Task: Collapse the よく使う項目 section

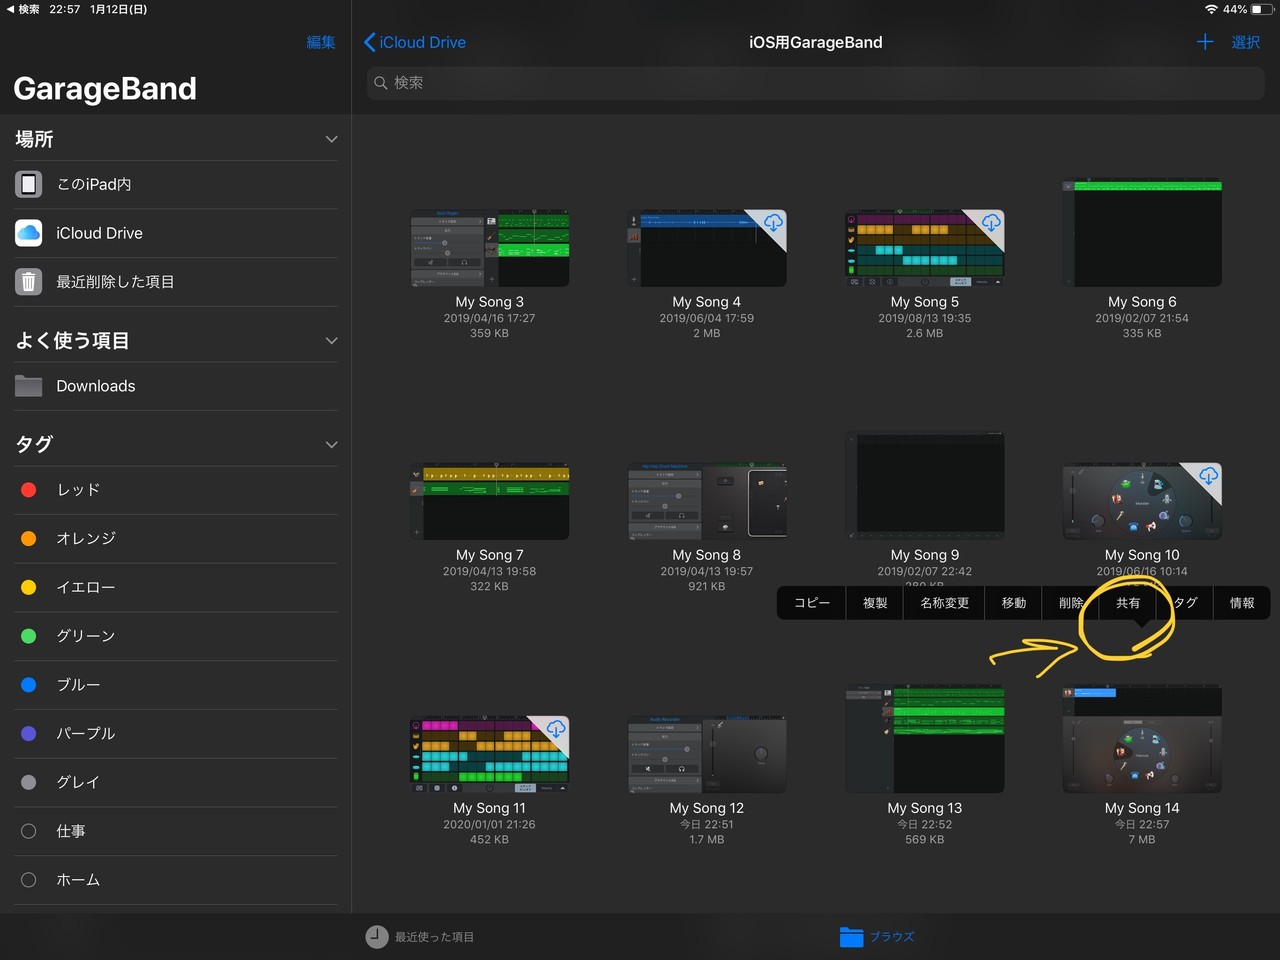Action: point(331,341)
